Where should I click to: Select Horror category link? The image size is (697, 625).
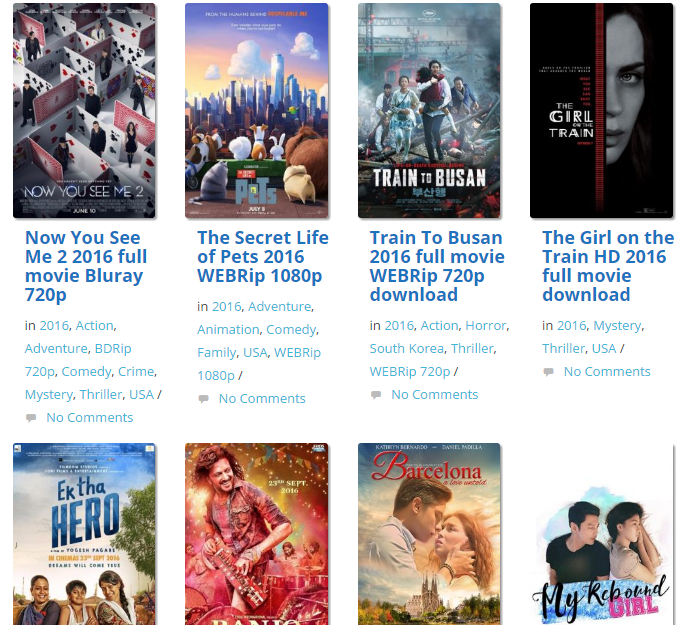click(x=485, y=325)
